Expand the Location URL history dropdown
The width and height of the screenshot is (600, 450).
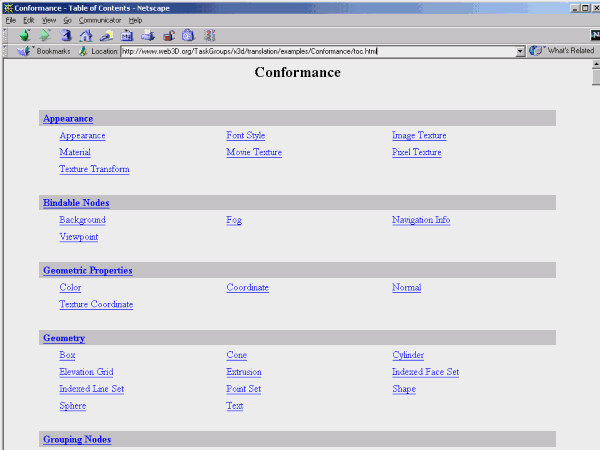pyautogui.click(x=520, y=51)
